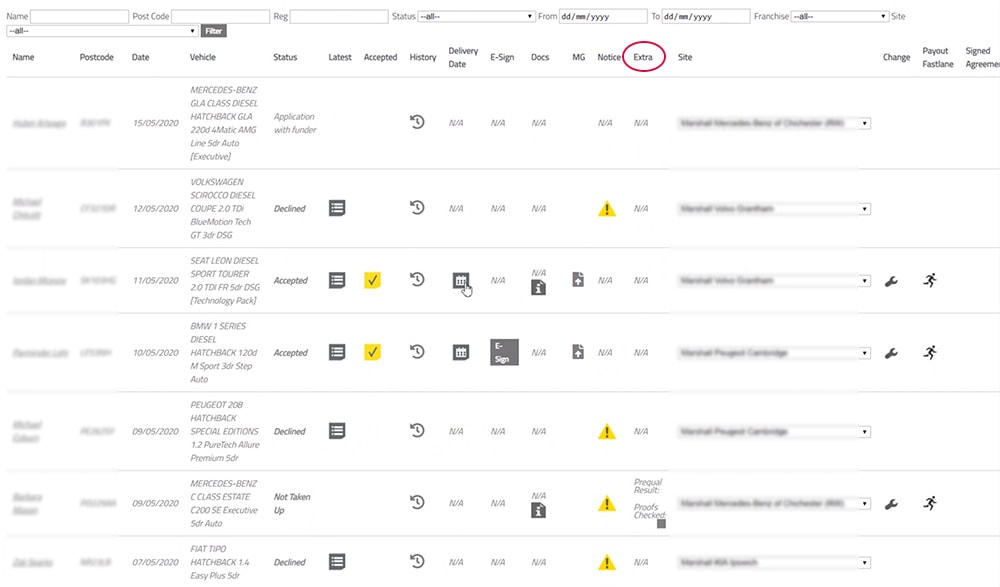The image size is (1000, 587).
Task: Click the Change wrench for BMW 1 Series
Action: pos(892,353)
